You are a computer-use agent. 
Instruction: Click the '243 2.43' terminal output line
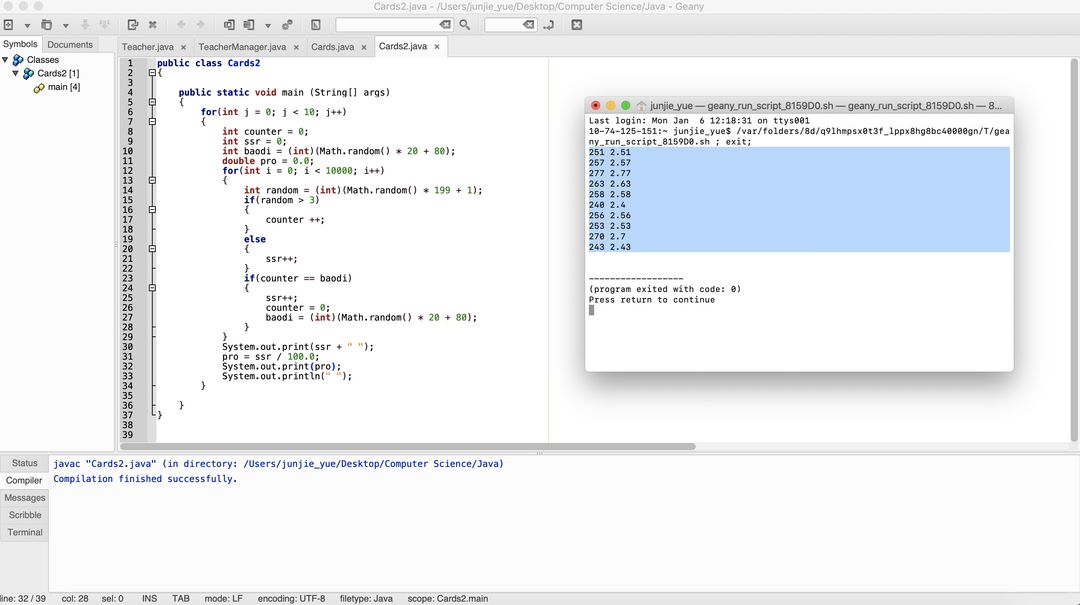610,247
